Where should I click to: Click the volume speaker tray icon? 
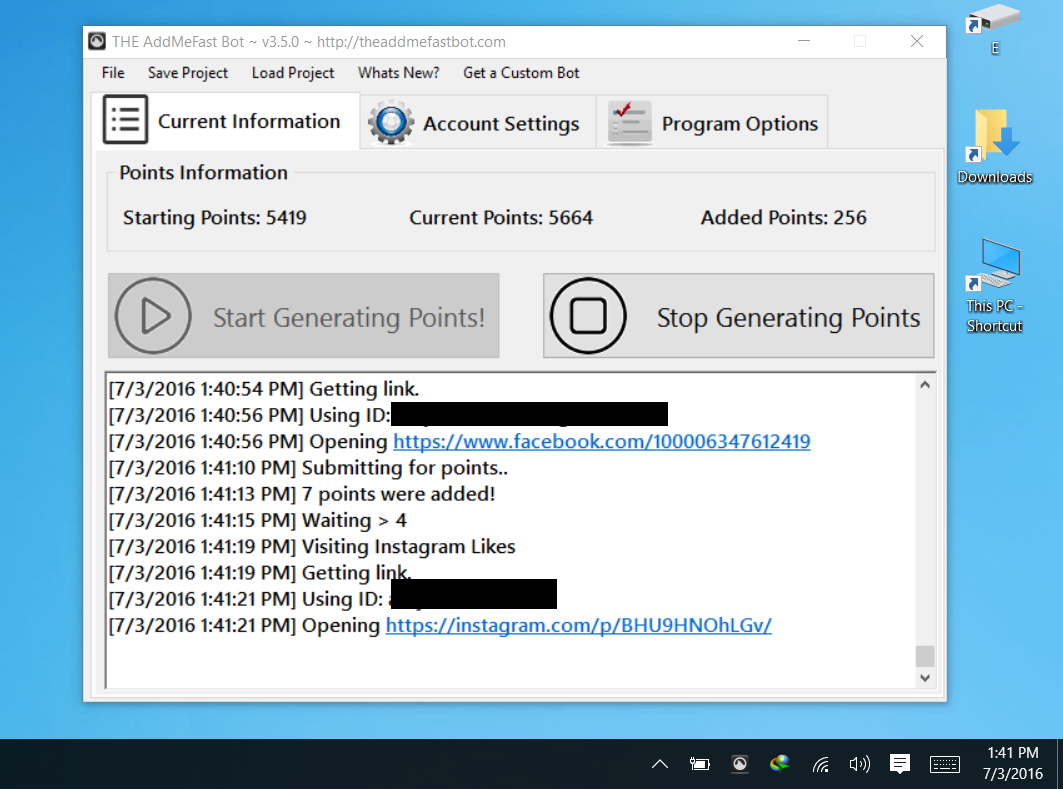[x=860, y=765]
